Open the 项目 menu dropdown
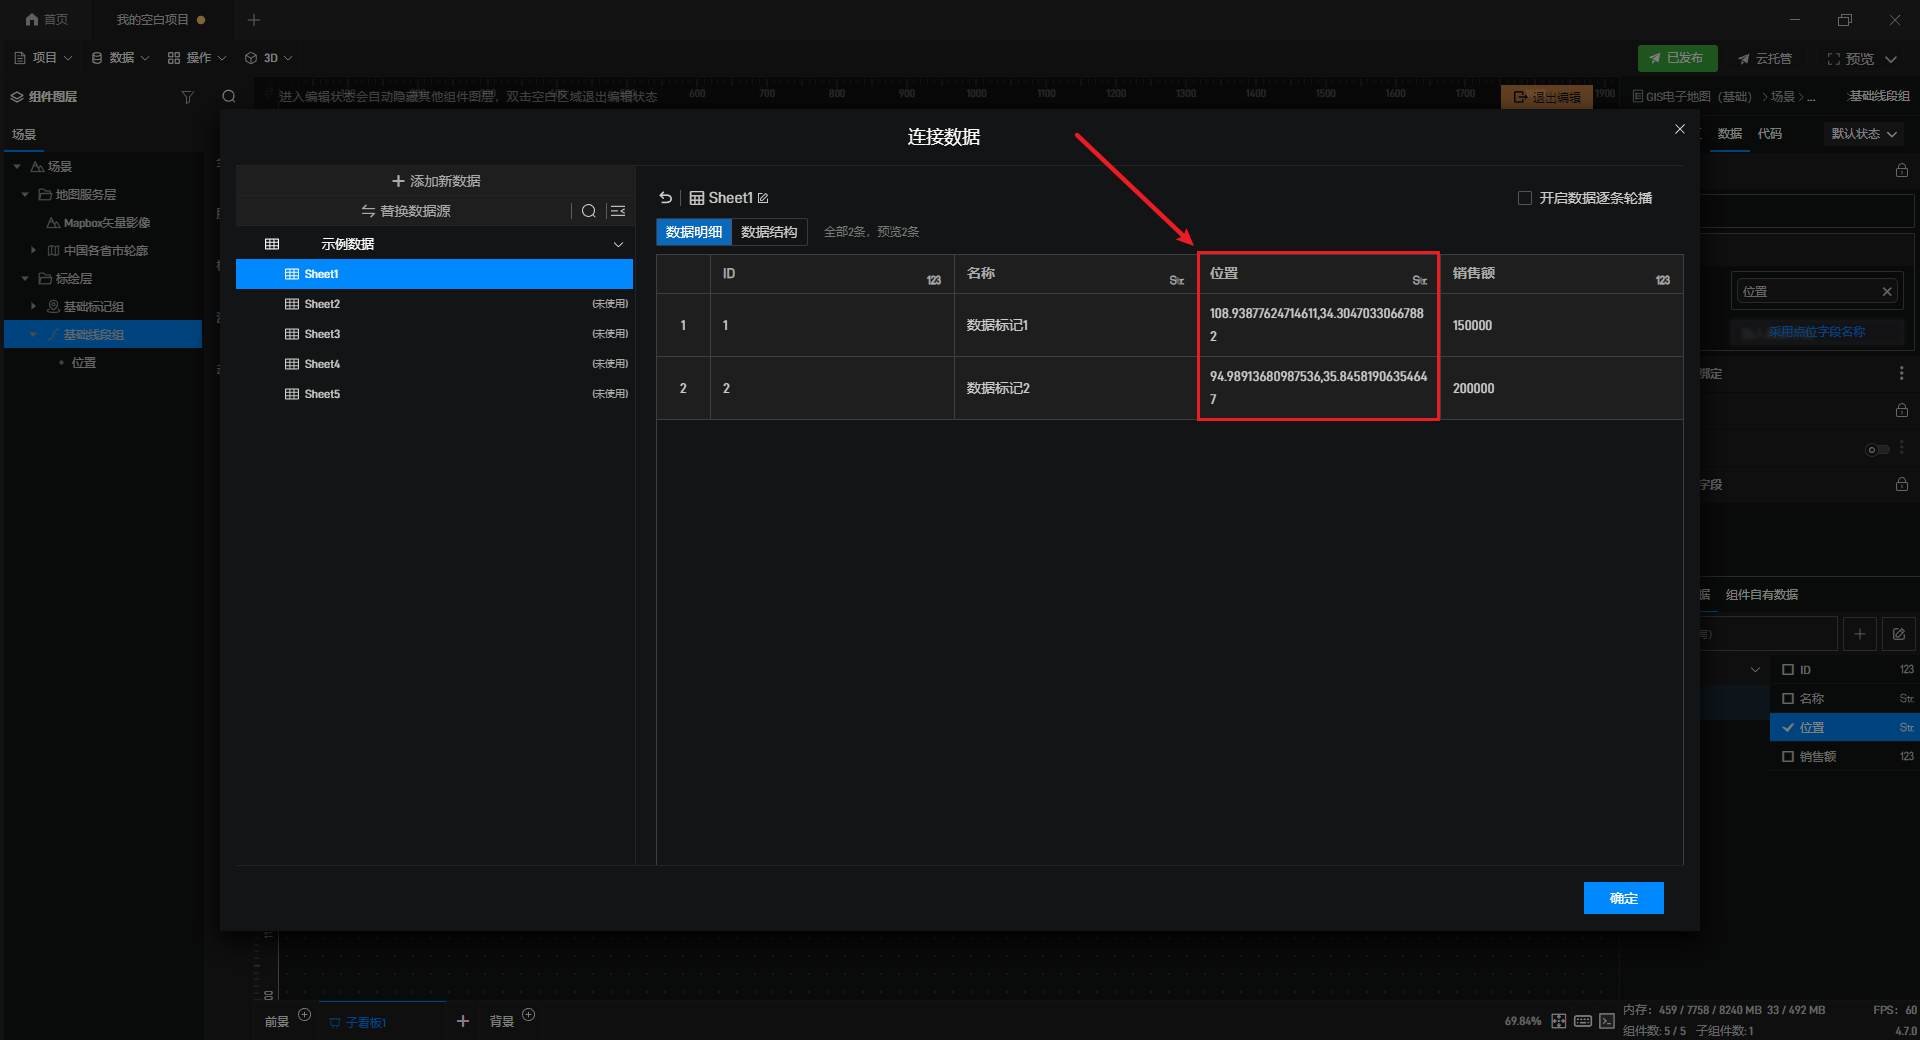 click(x=44, y=58)
